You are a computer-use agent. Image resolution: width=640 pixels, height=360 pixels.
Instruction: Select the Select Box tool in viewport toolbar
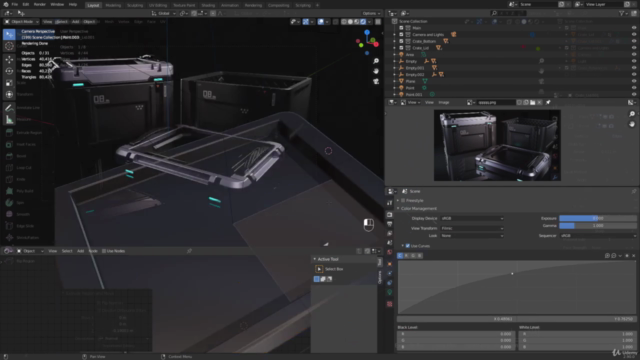click(x=9, y=34)
